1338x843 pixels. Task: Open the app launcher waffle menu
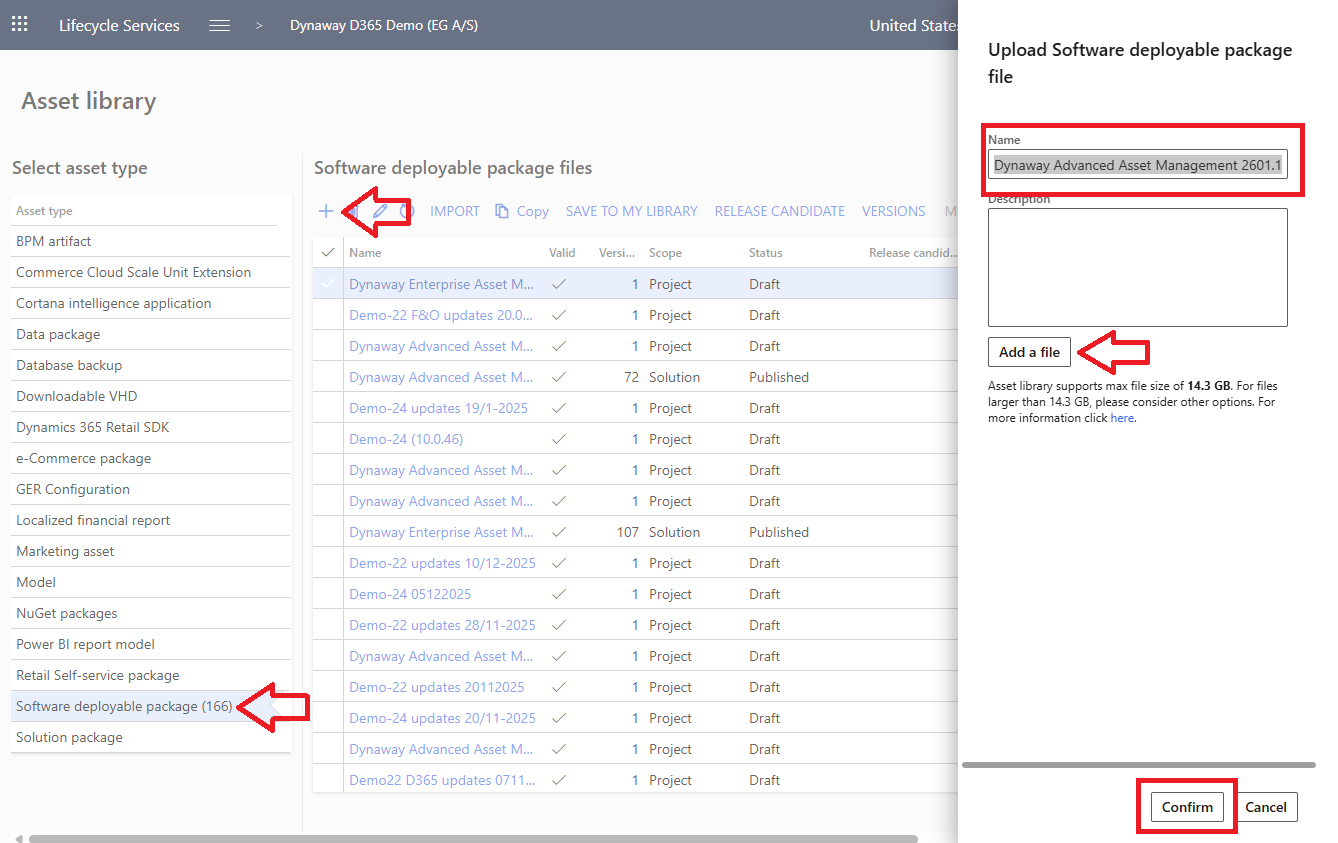point(20,25)
